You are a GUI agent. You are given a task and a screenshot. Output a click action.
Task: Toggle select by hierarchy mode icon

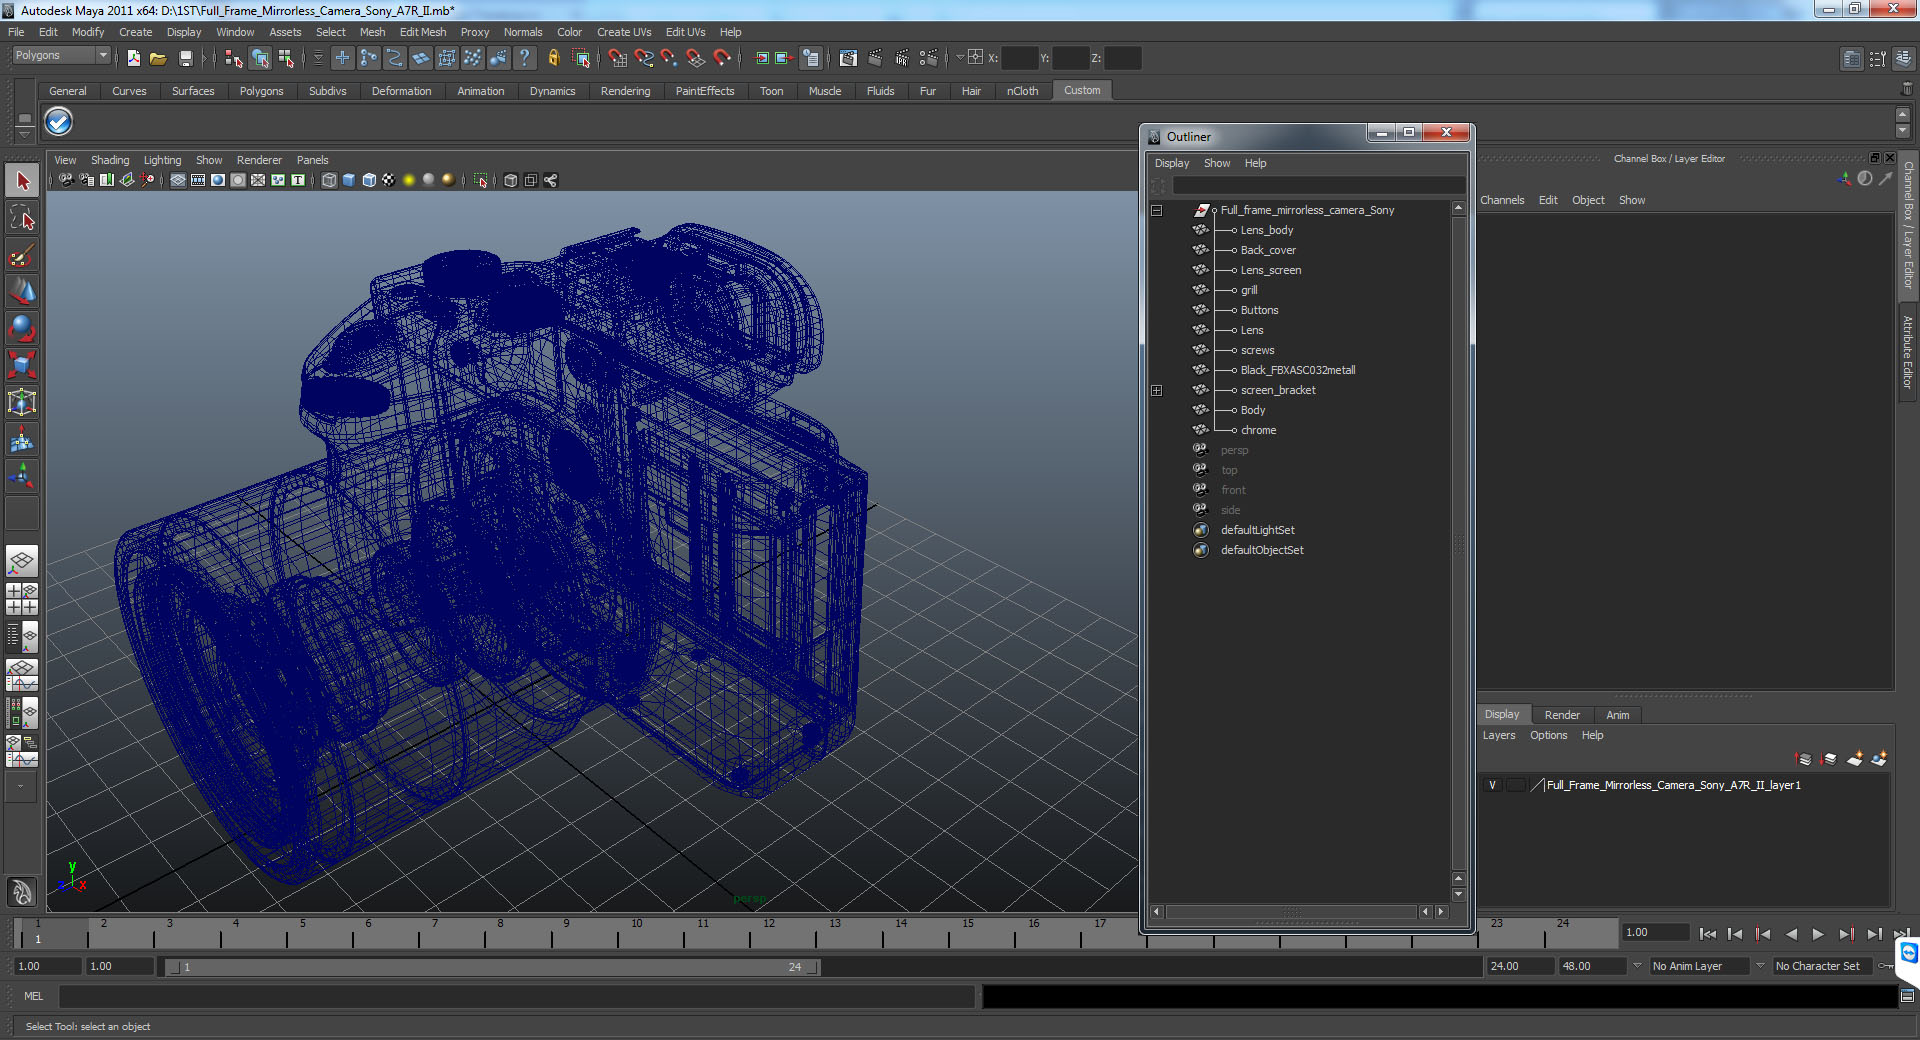[233, 58]
